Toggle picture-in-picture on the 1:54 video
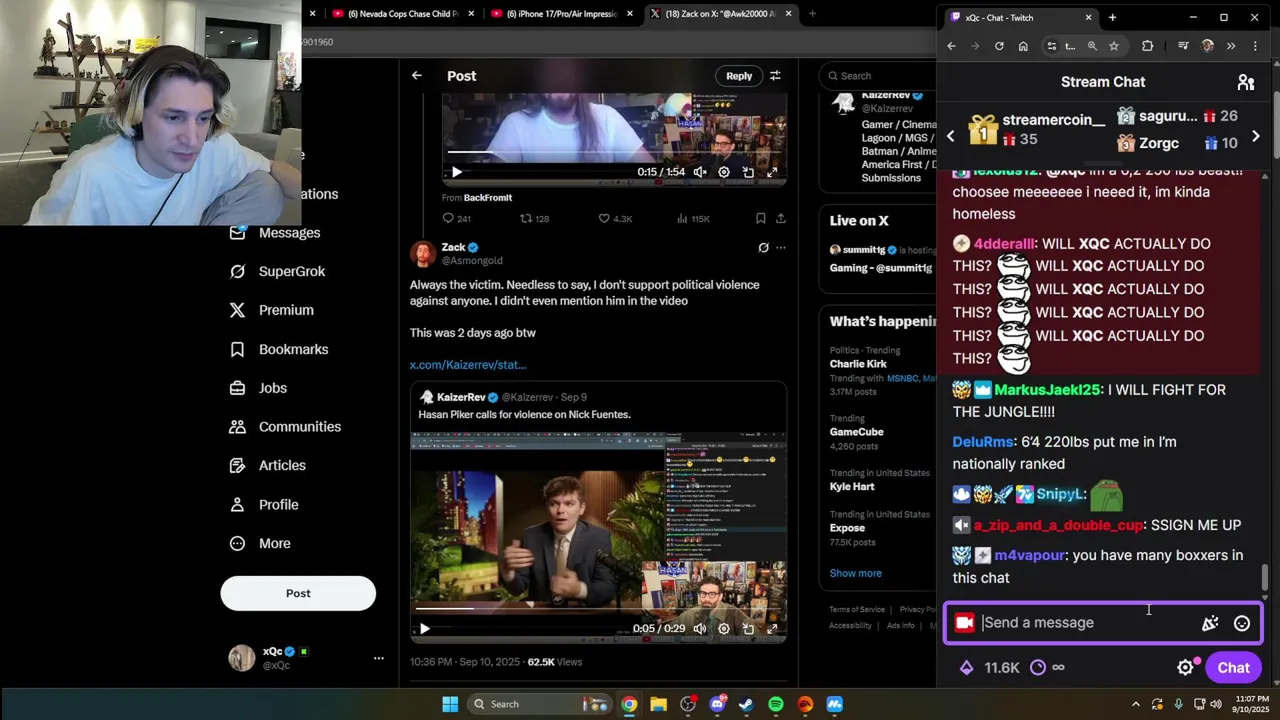This screenshot has height=720, width=1280. (x=748, y=172)
